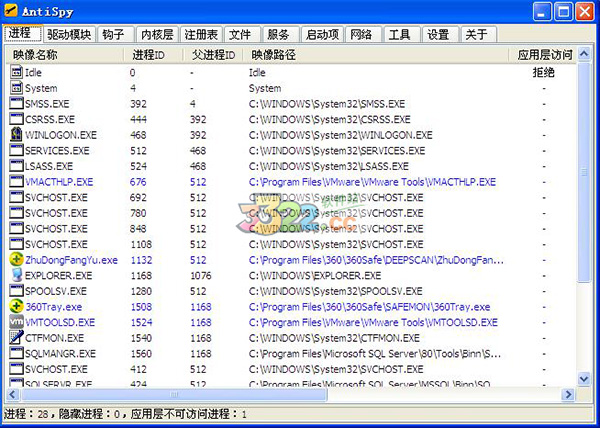Click the horizontal scrollbar thumb
Viewport: 600px width, 428px height.
(x=174, y=394)
